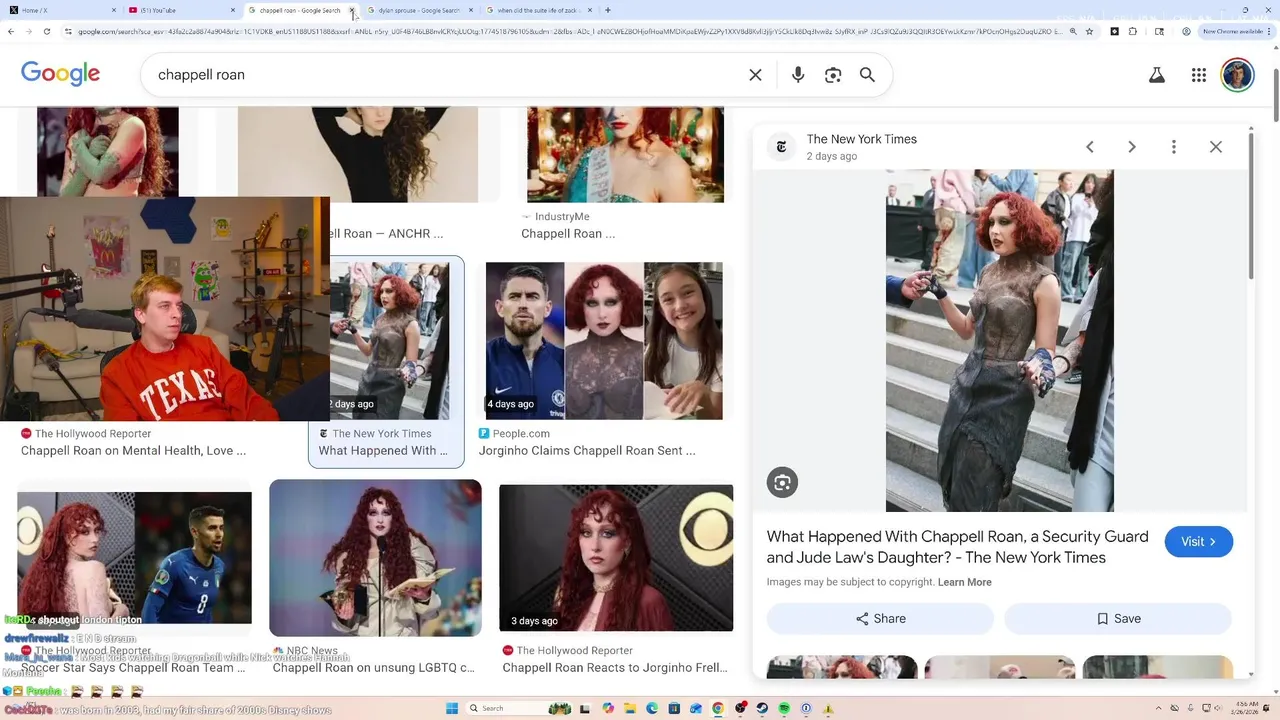This screenshot has height=720, width=1280.
Task: Switch to 'when did the suite life' tab
Action: click(539, 10)
